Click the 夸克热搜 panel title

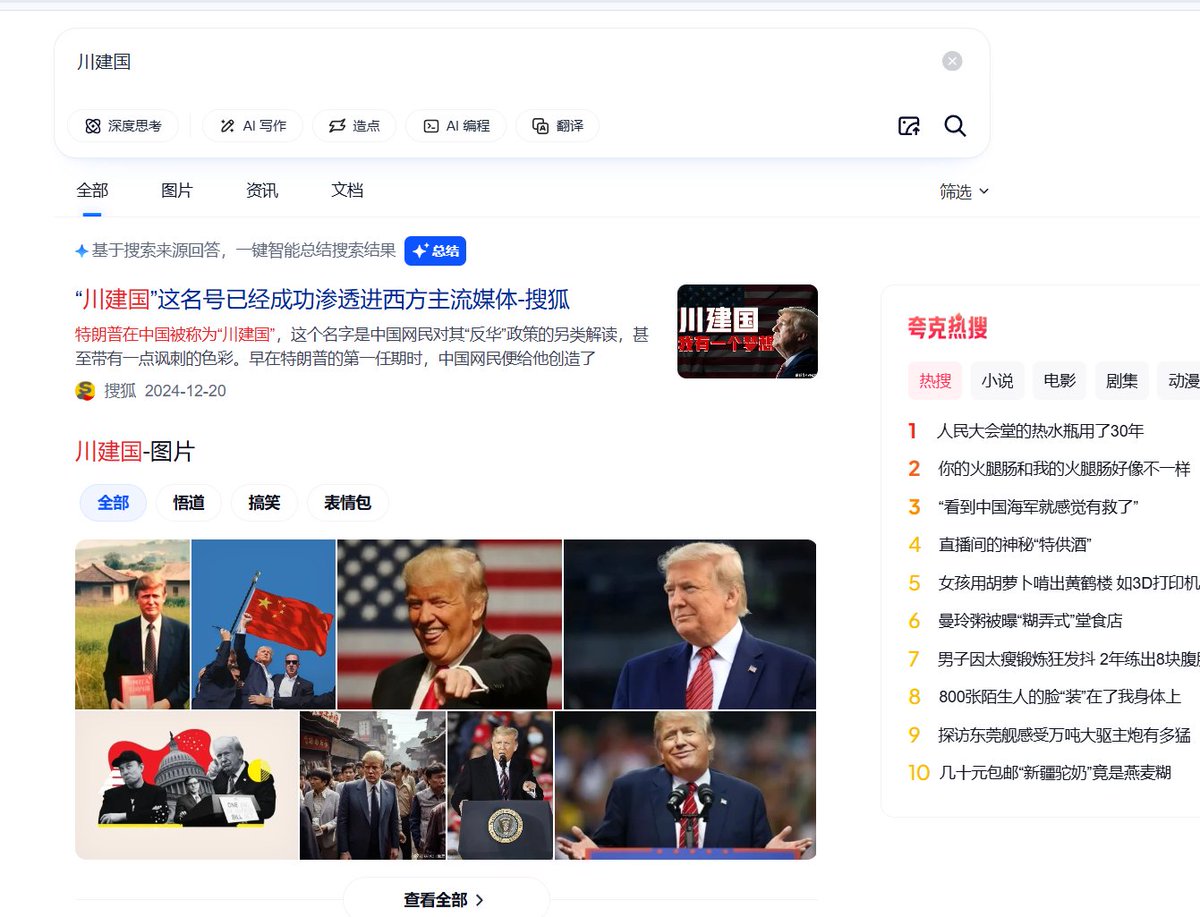[x=947, y=327]
